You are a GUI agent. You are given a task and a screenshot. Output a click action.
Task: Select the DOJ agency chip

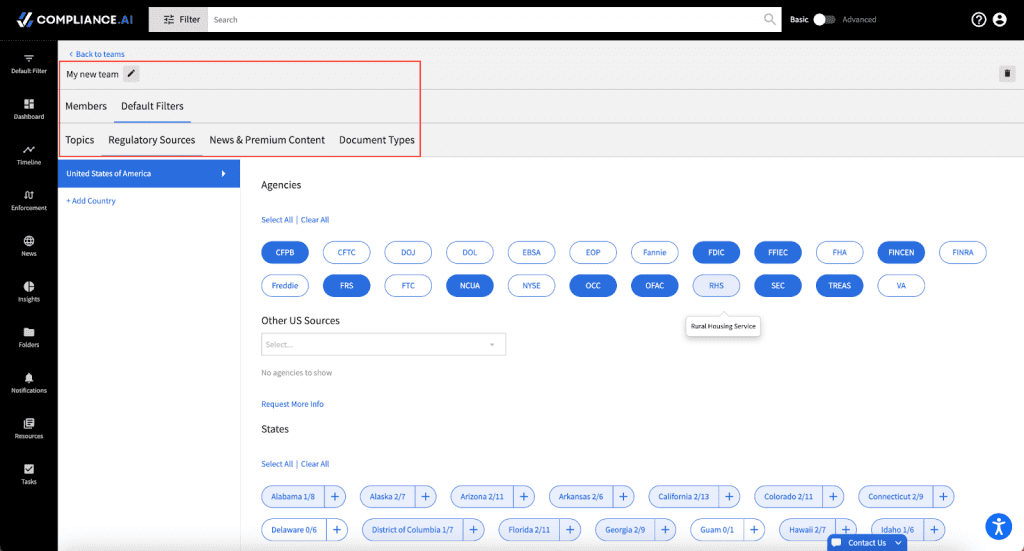408,253
